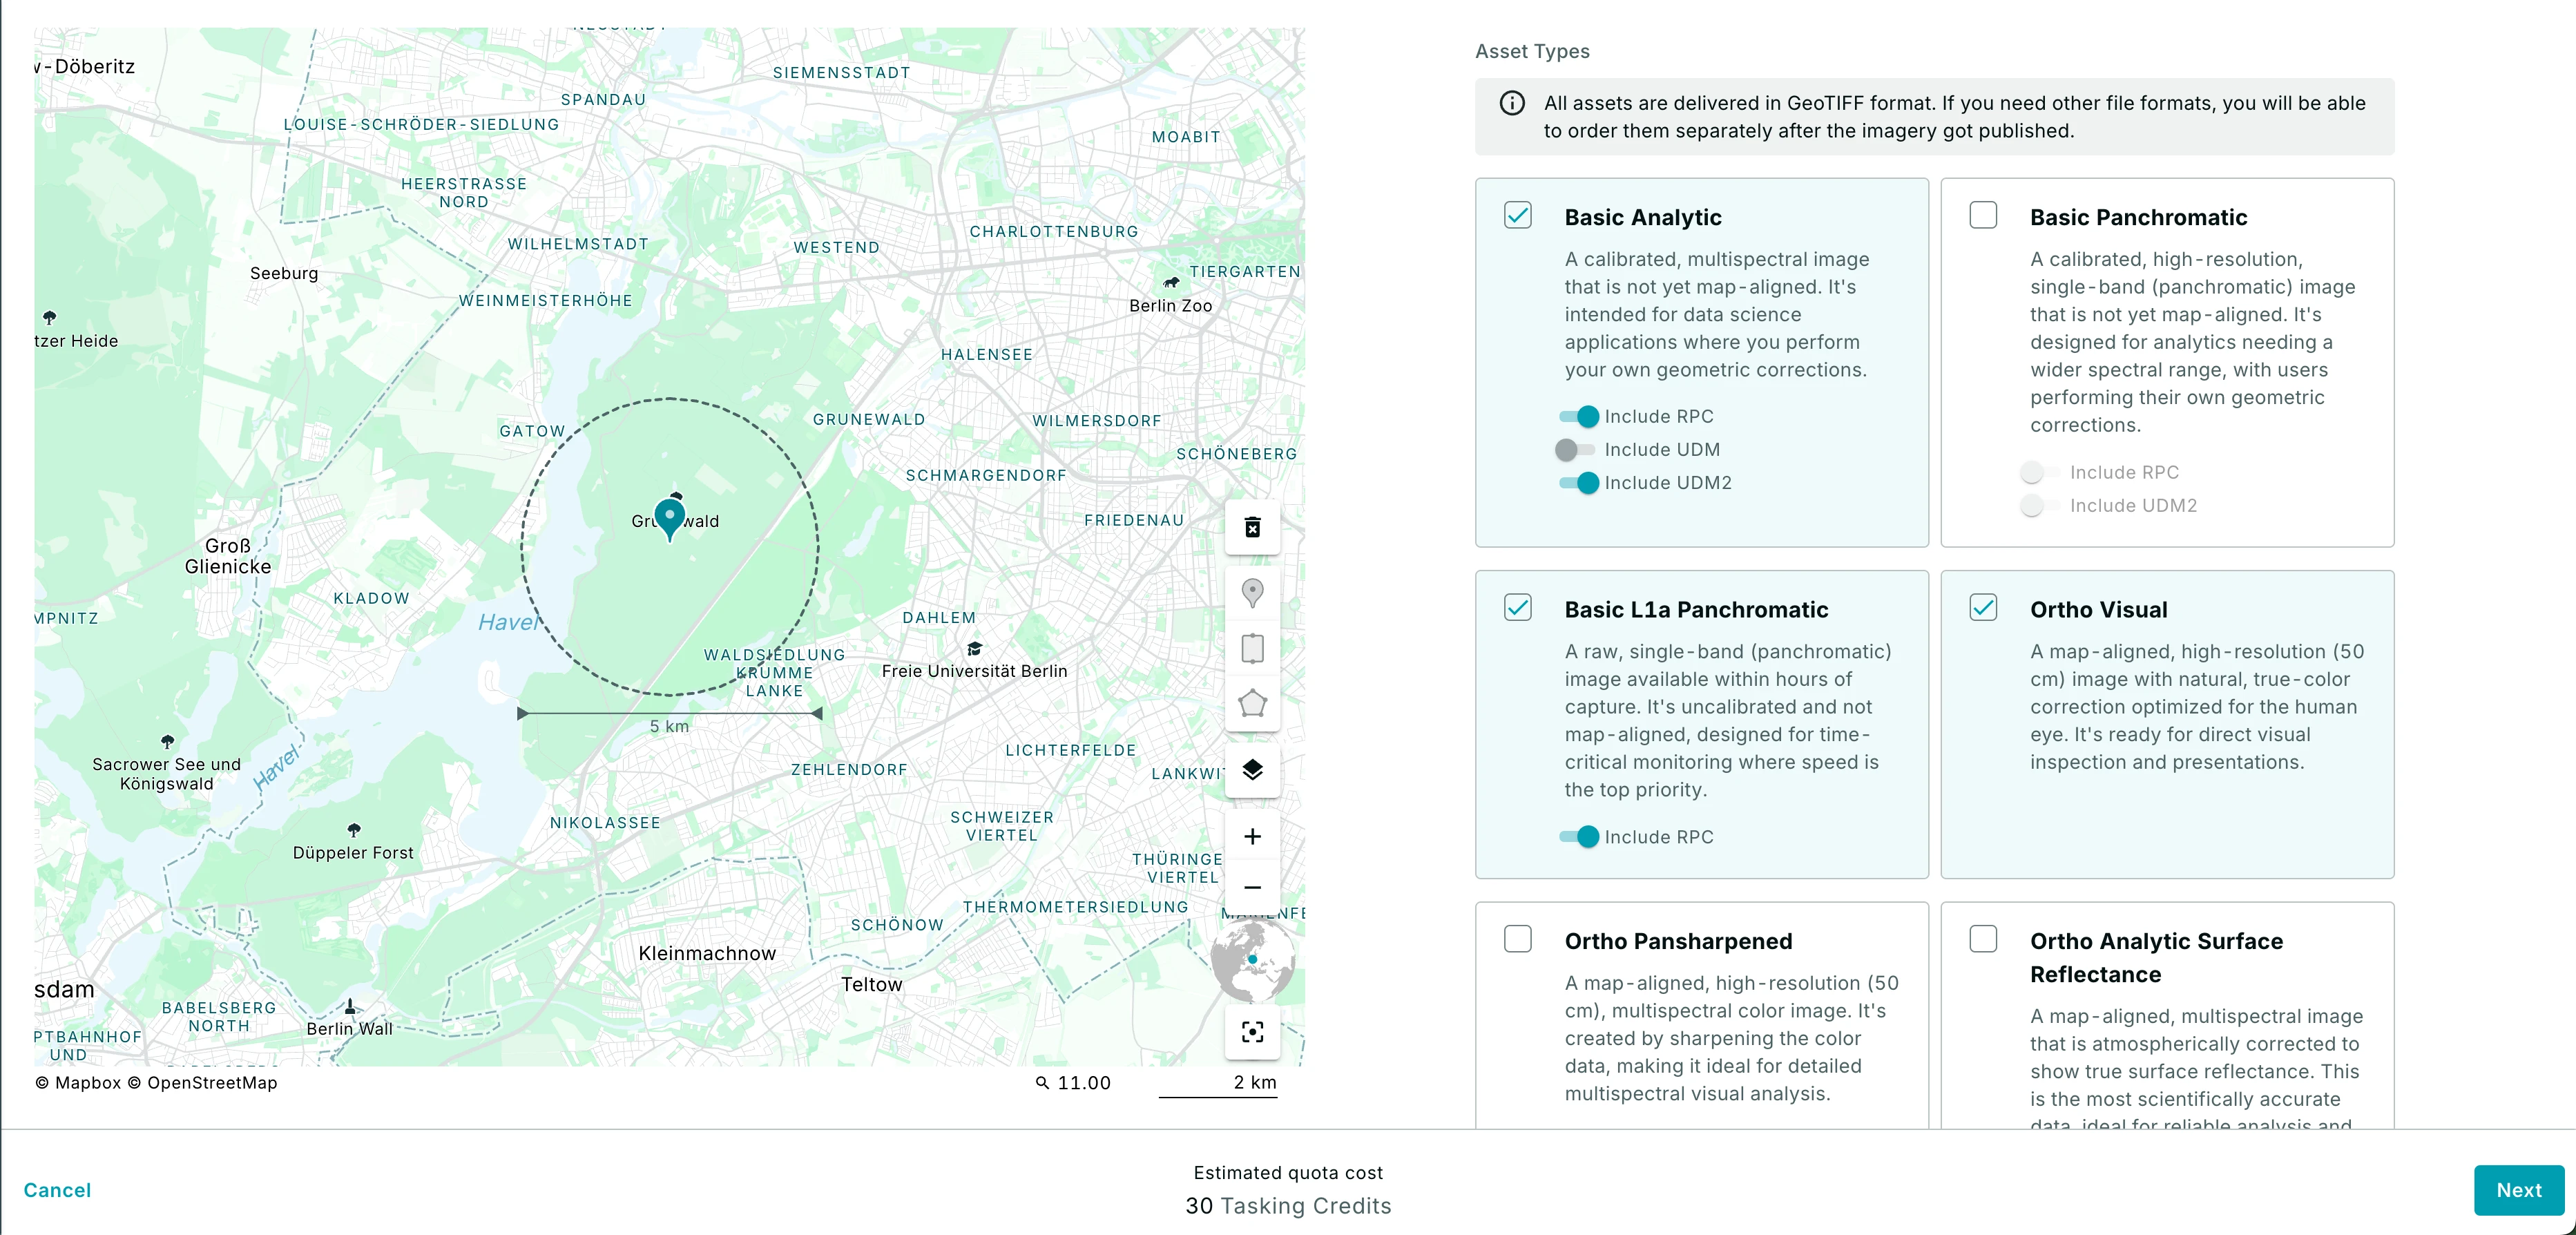2576x1235 pixels.
Task: Zoom out on the map
Action: pos(1252,887)
